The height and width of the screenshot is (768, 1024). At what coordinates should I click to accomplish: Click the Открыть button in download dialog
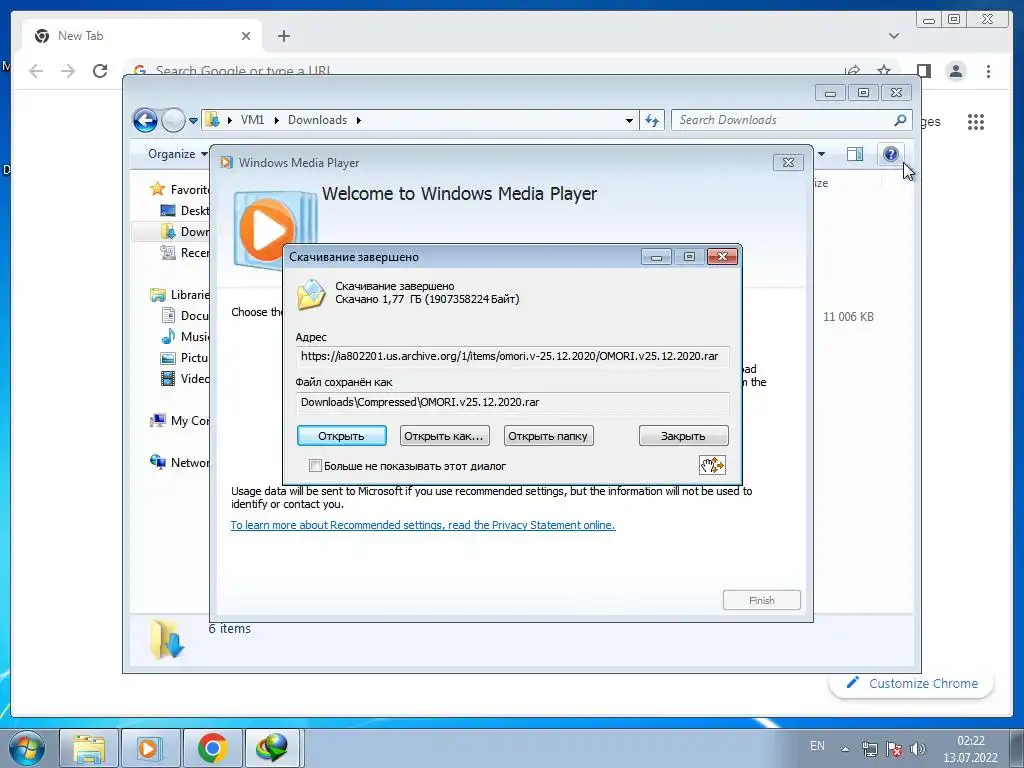pyautogui.click(x=342, y=436)
